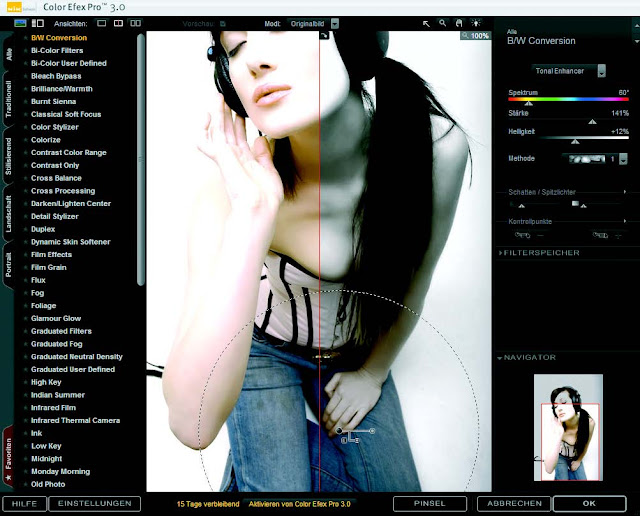Viewport: 640px width, 516px height.
Task: Click the light bulb background icon
Action: coord(476,23)
